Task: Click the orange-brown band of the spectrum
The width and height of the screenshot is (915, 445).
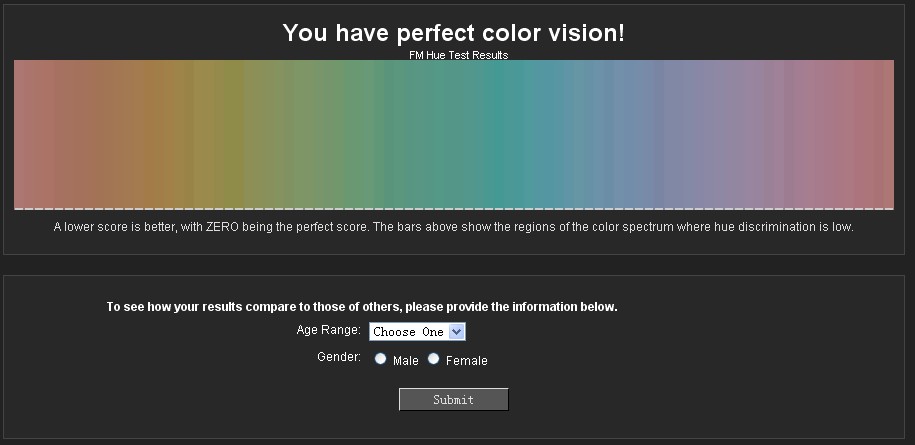Action: tap(151, 134)
